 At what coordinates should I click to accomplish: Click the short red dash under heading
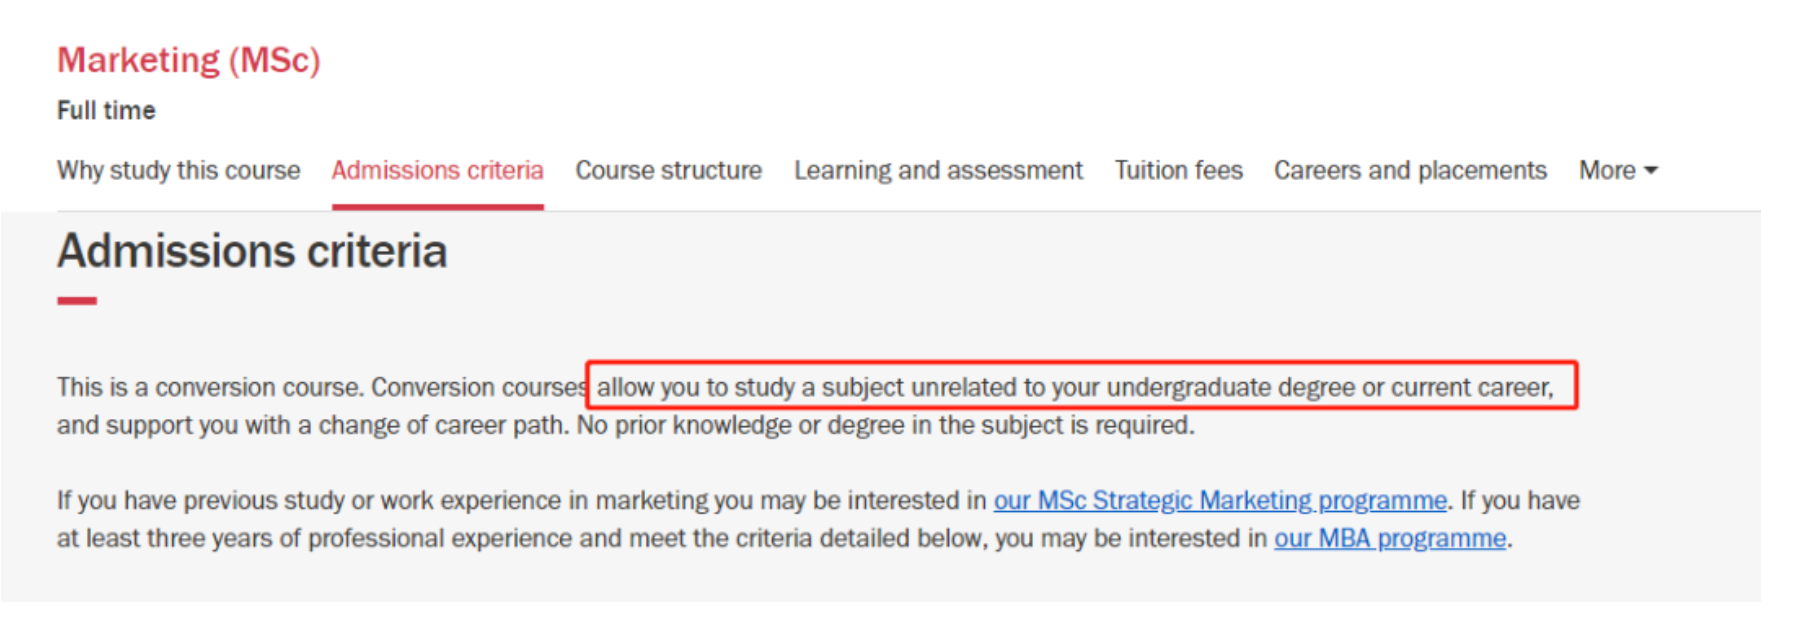click(77, 300)
